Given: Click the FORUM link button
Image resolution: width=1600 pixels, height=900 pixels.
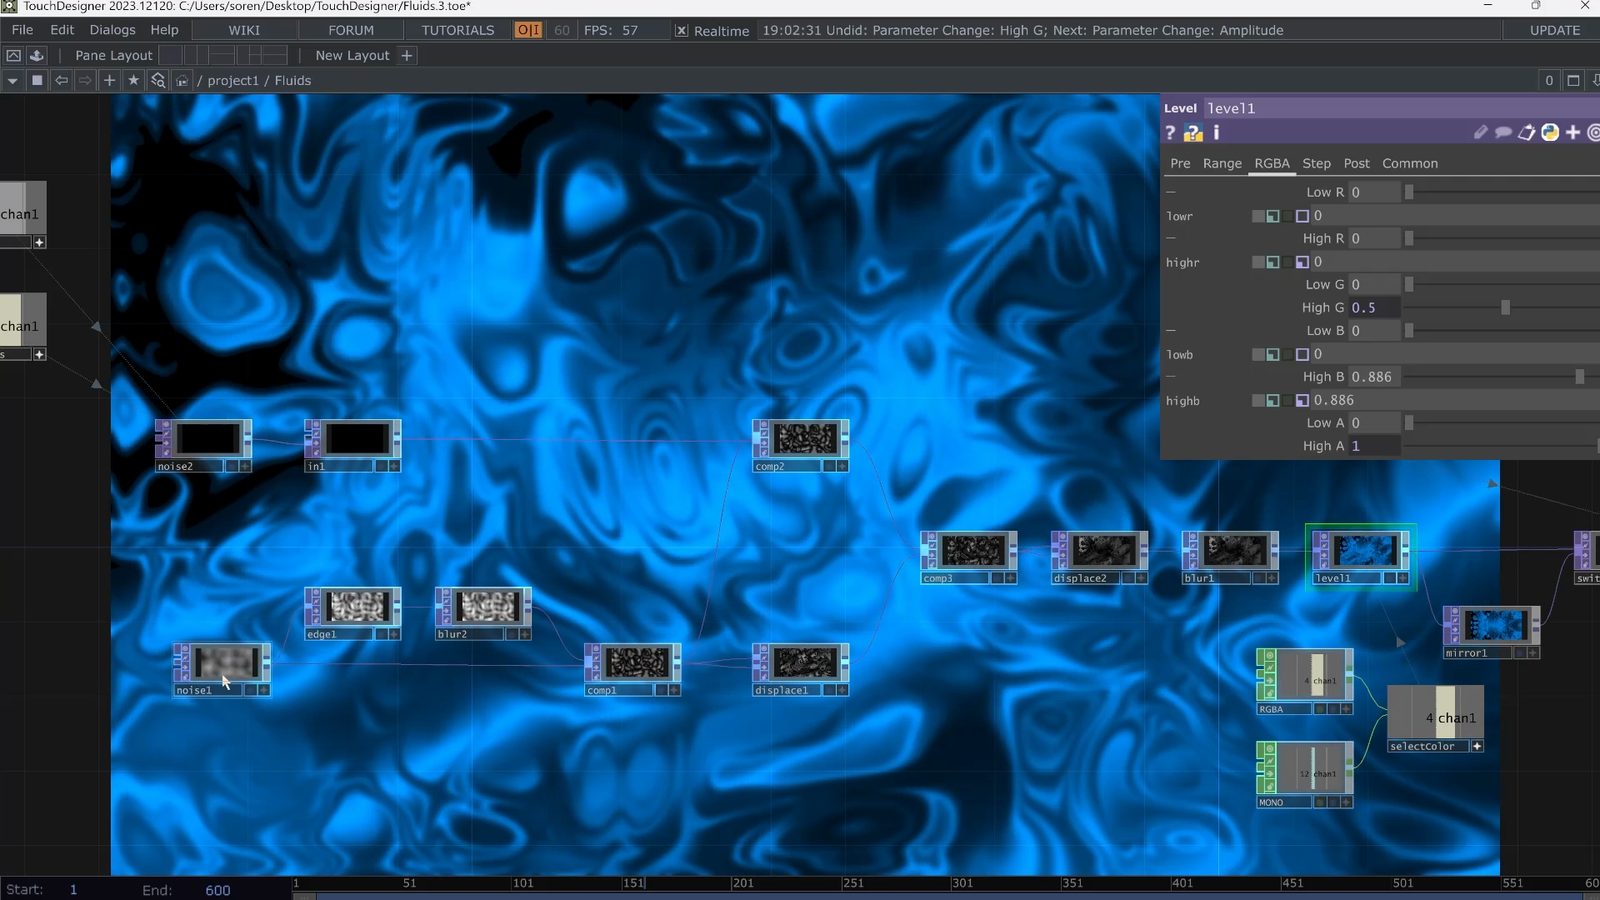Looking at the screenshot, I should pyautogui.click(x=351, y=30).
